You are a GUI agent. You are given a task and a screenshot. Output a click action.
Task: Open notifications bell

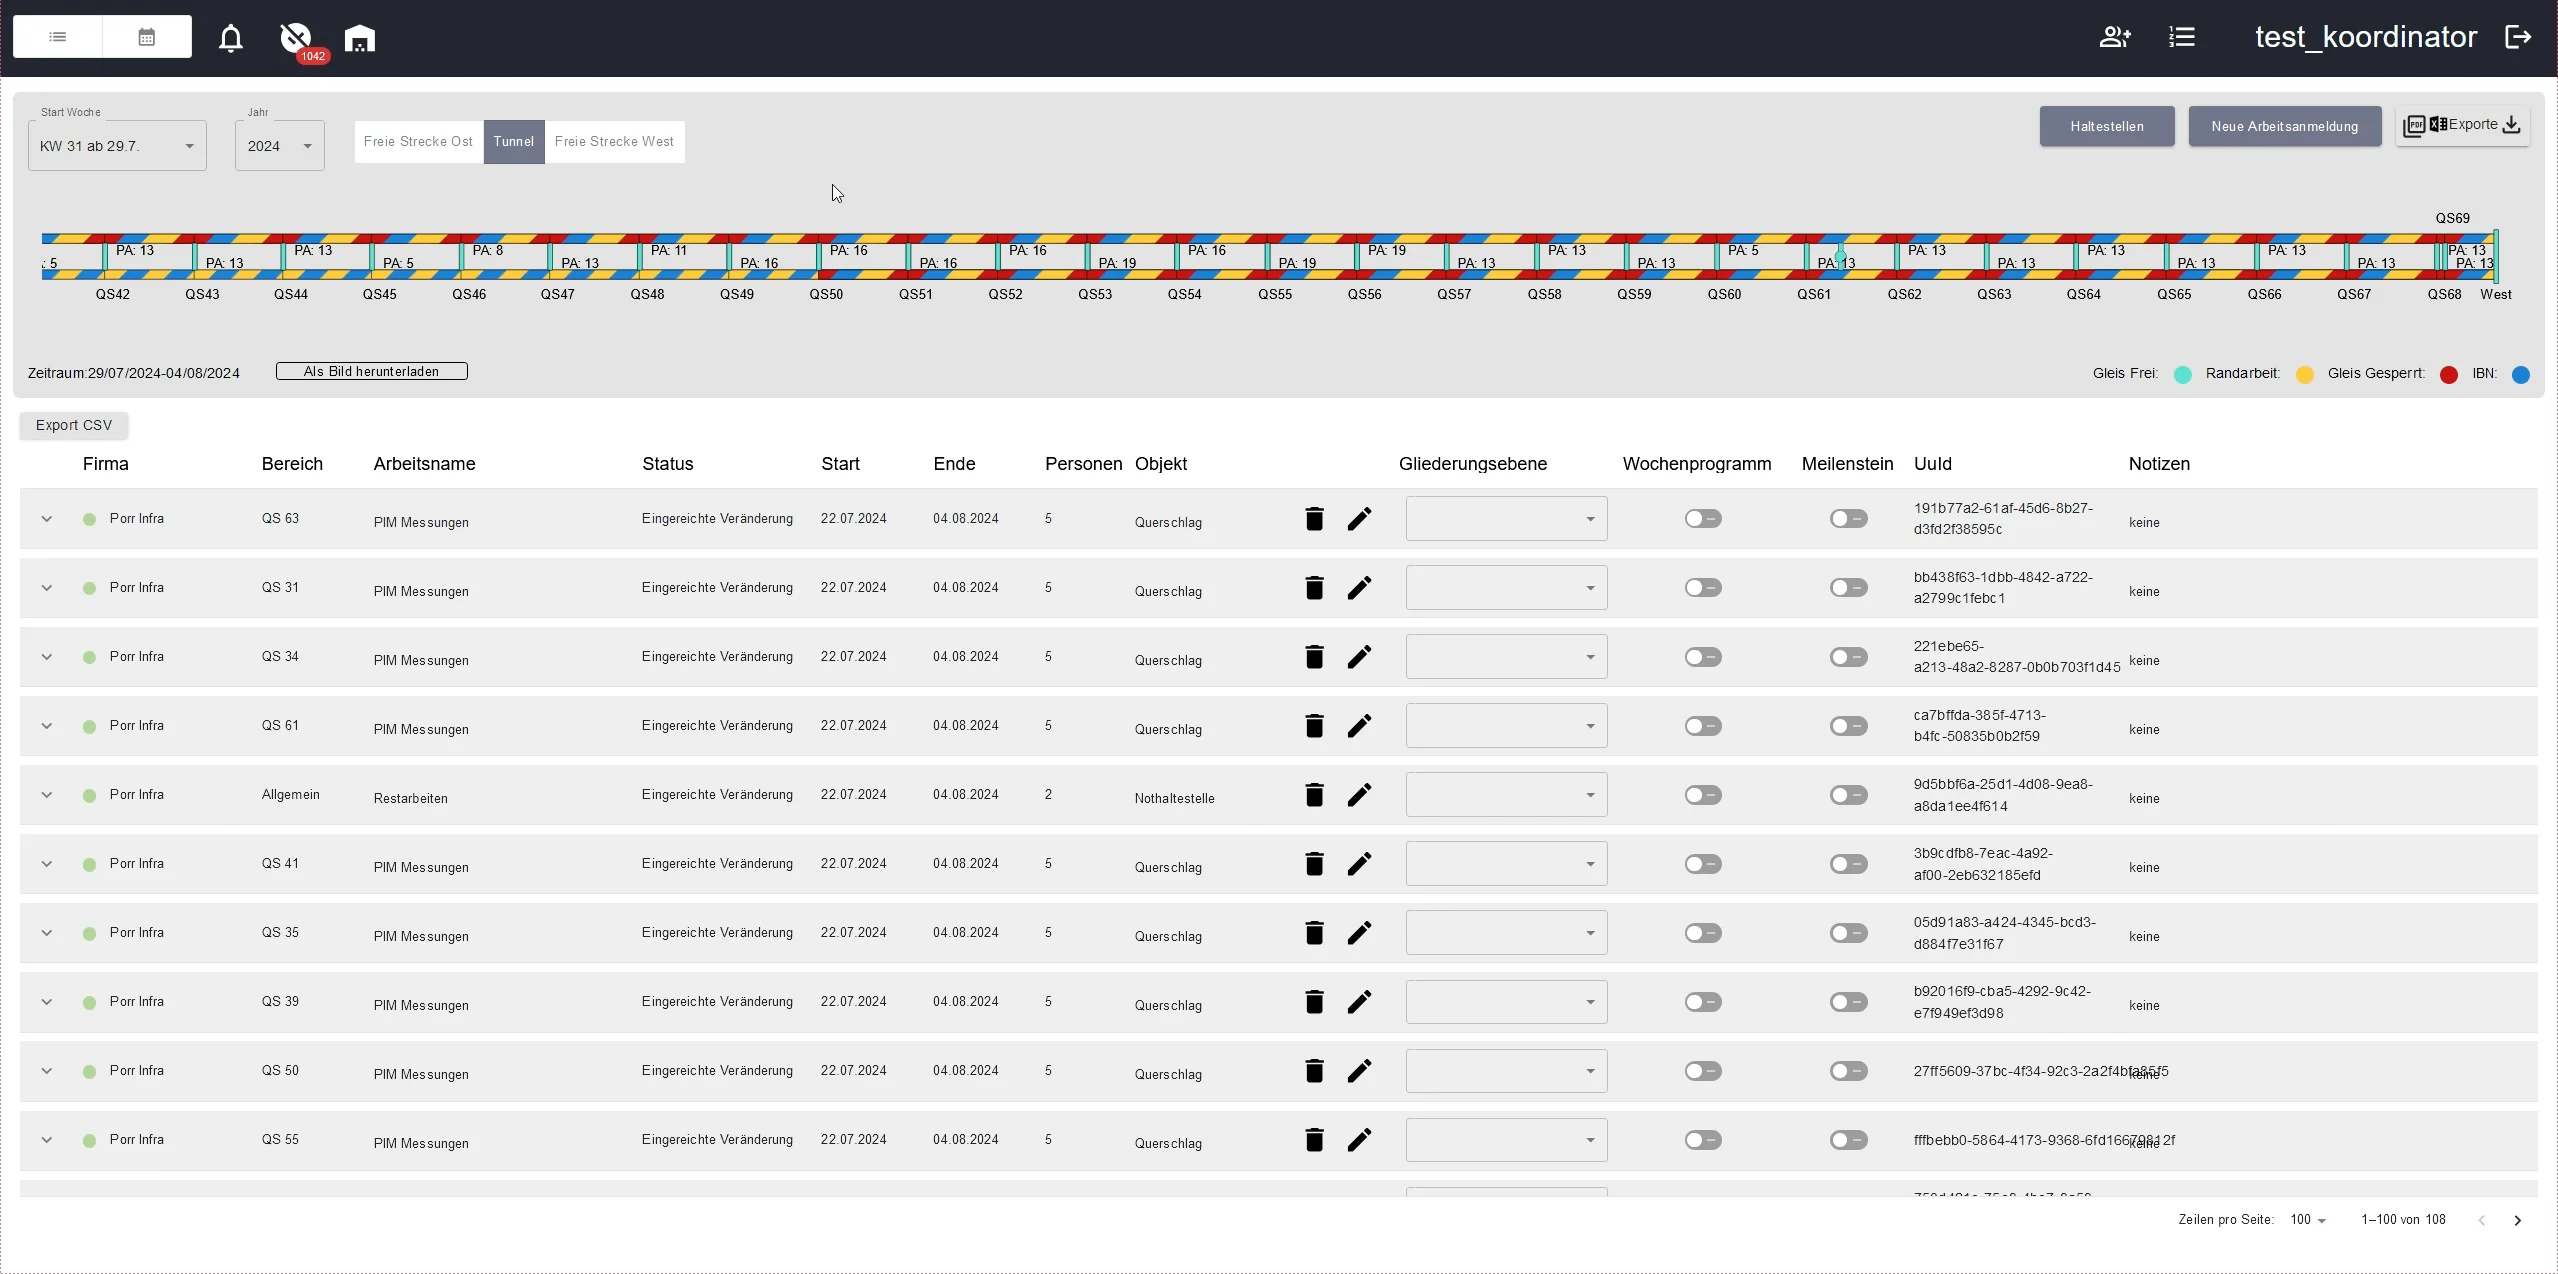[x=231, y=38]
